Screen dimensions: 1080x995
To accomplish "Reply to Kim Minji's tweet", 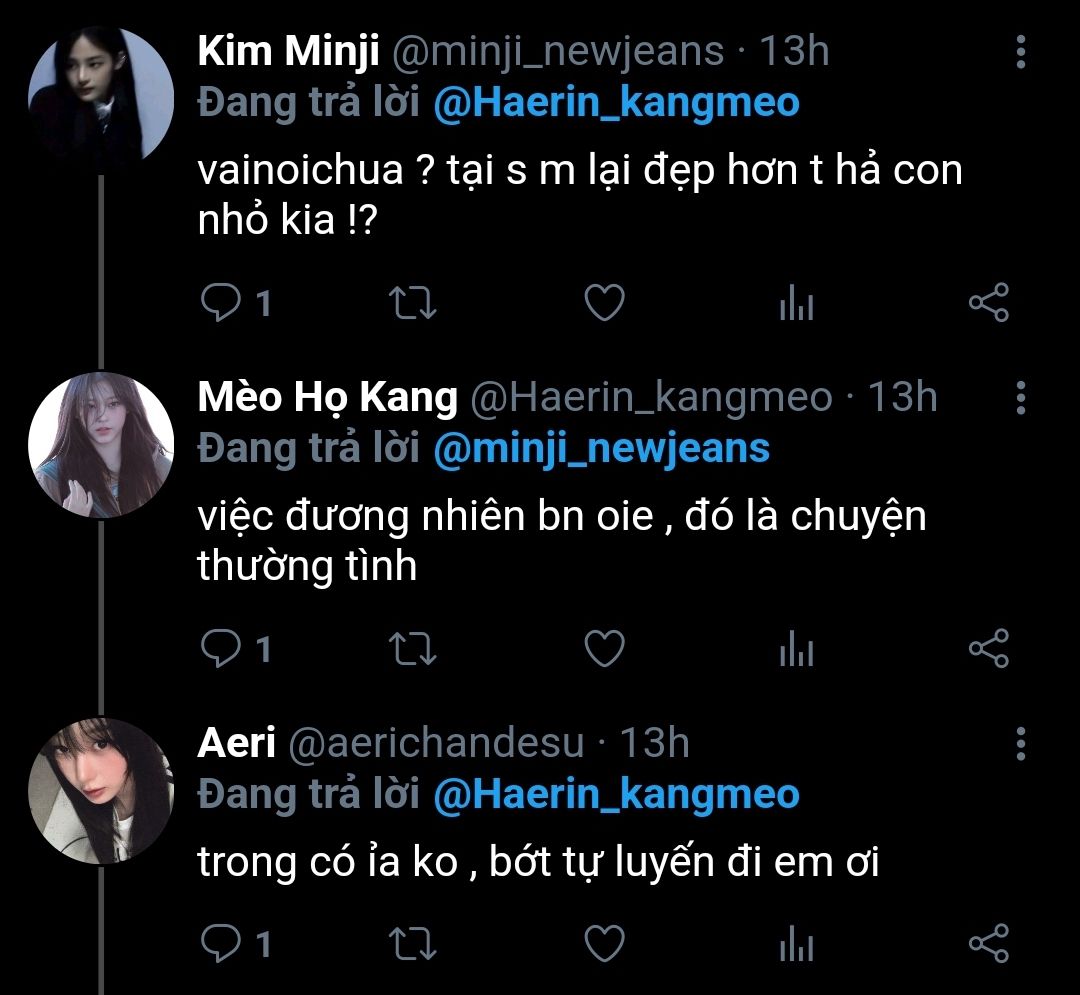I will point(220,303).
